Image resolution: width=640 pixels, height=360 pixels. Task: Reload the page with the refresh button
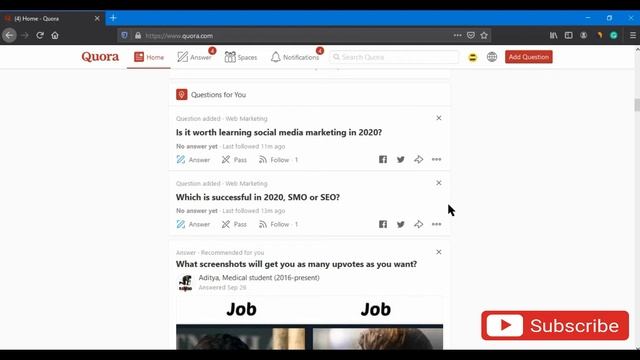click(x=40, y=36)
